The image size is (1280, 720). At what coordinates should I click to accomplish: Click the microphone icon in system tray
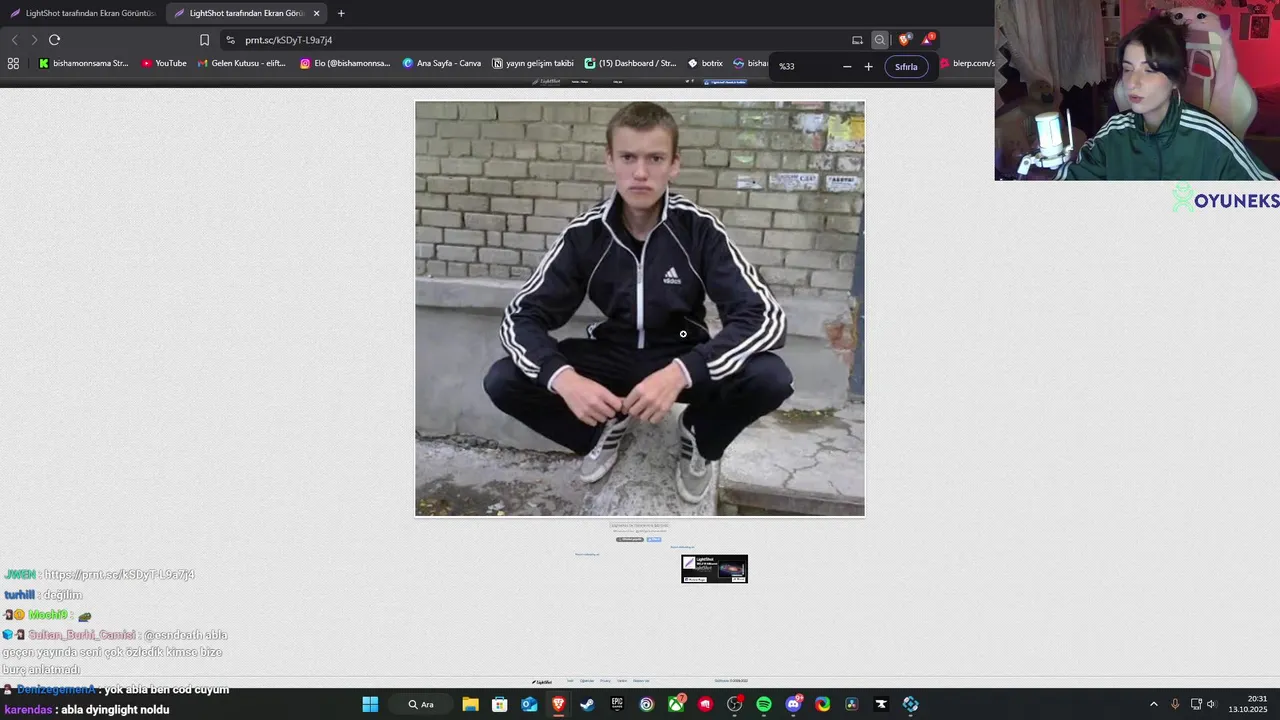pyautogui.click(x=1175, y=704)
